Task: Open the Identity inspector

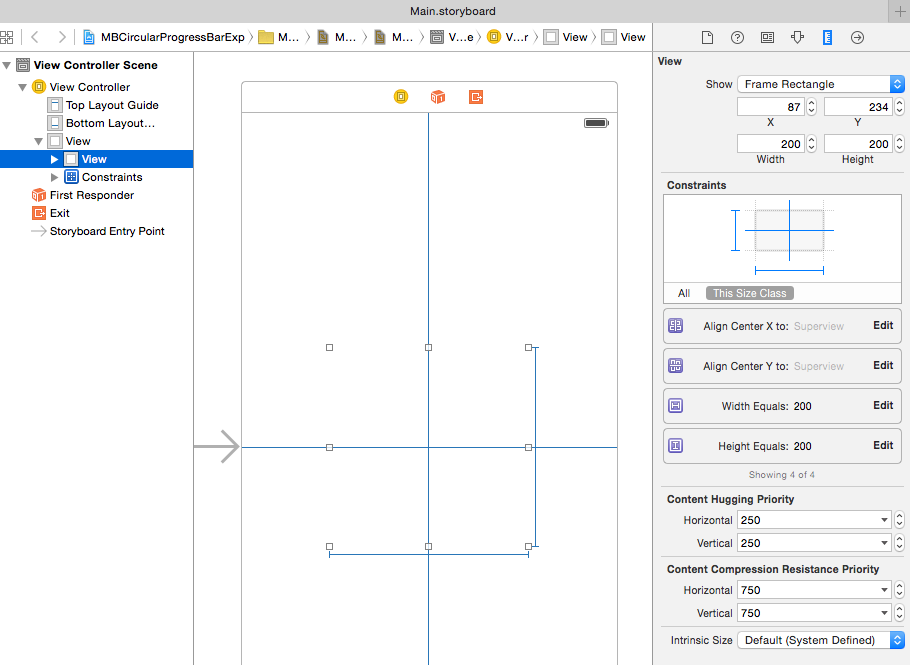Action: click(767, 37)
